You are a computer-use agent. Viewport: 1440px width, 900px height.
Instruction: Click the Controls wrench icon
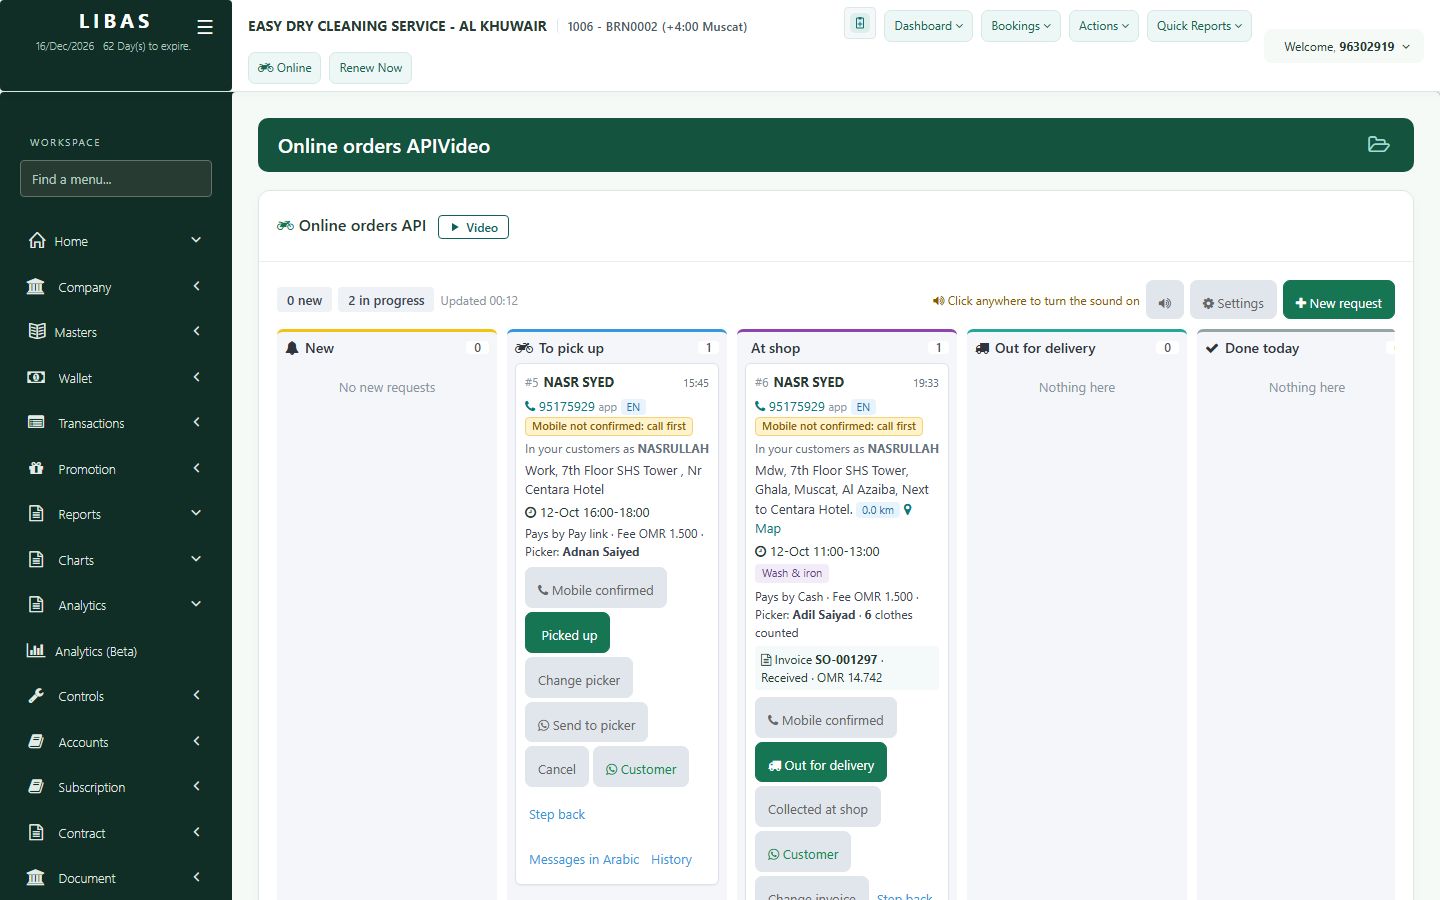pos(36,695)
